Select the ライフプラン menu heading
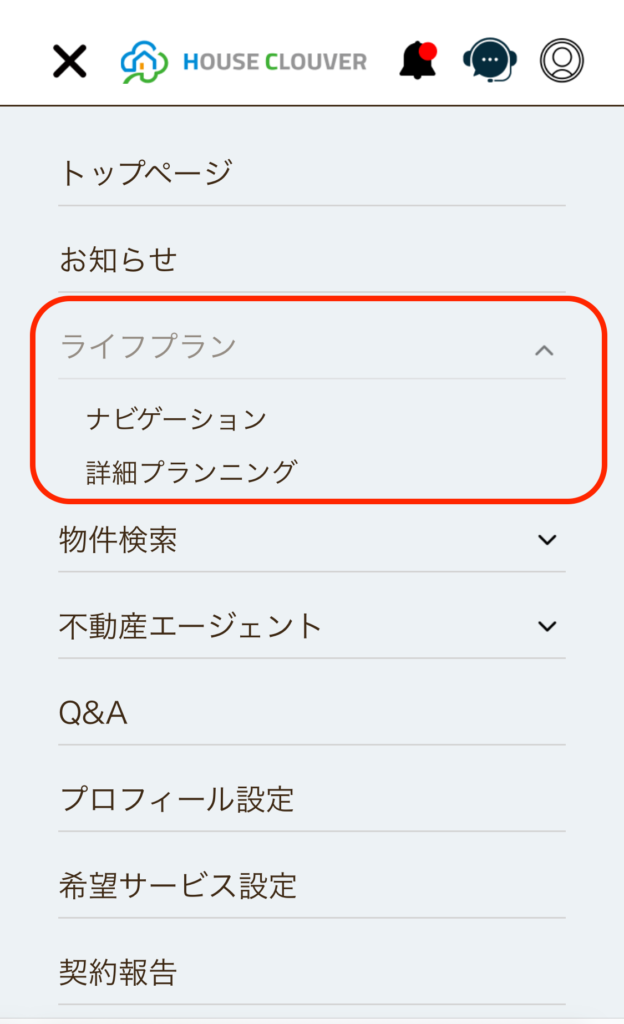The height and width of the screenshot is (1024, 624). point(148,346)
